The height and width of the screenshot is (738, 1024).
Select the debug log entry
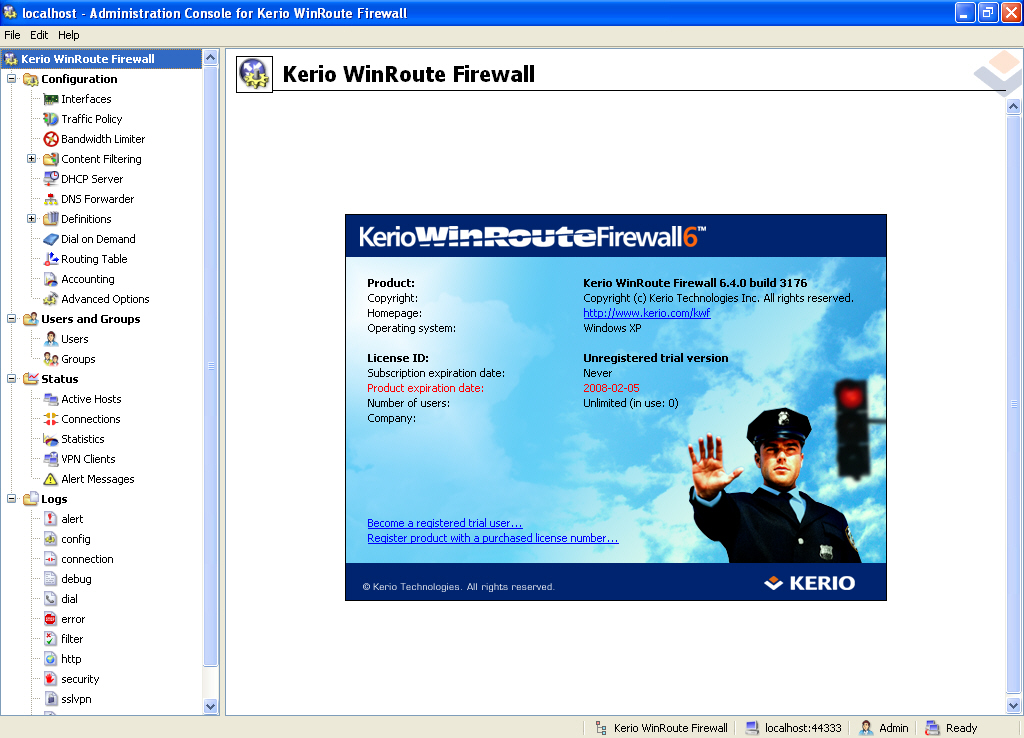click(x=76, y=579)
